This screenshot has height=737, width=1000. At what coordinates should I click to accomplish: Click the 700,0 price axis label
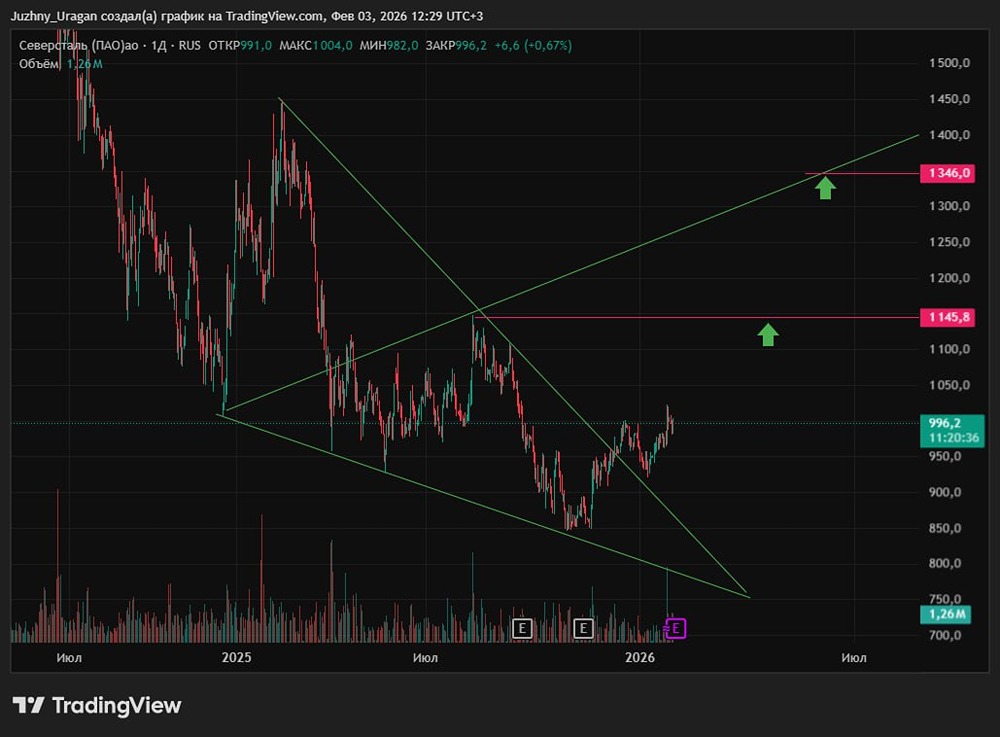(945, 635)
